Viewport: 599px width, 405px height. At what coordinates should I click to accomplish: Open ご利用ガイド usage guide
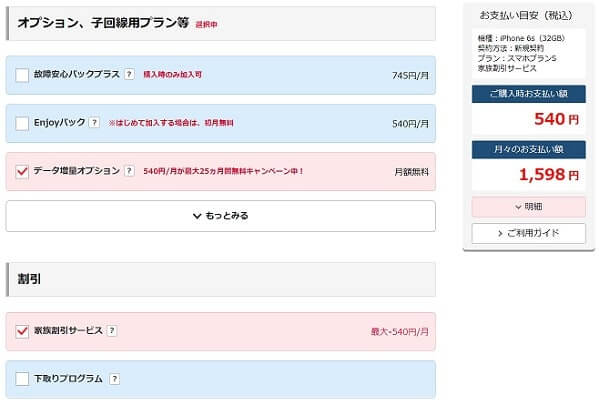pos(528,233)
